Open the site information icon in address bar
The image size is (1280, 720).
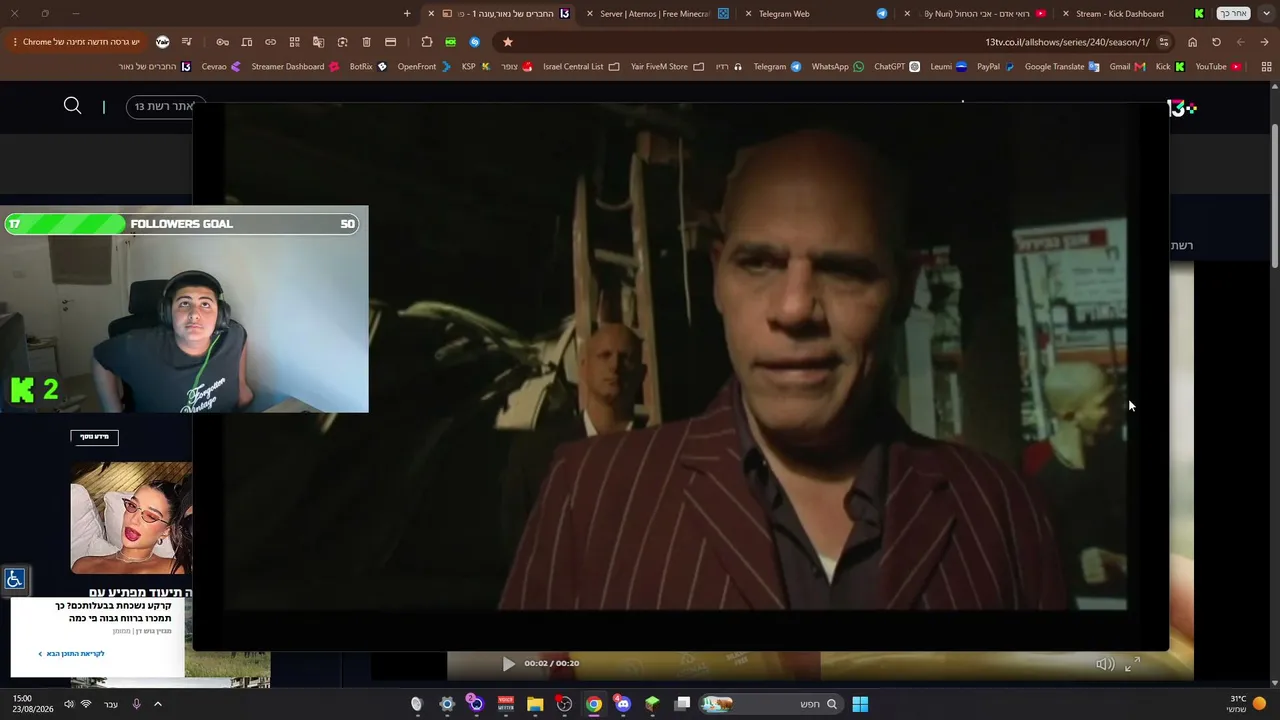click(1163, 42)
